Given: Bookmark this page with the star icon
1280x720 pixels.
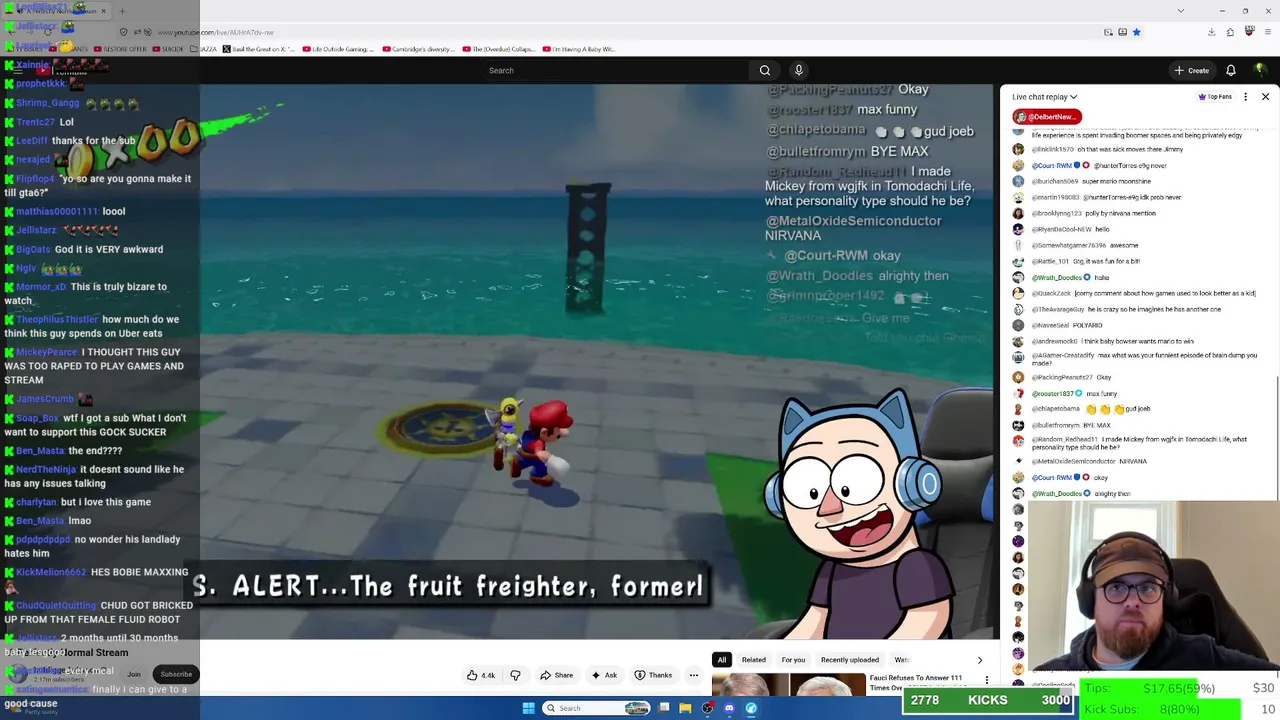Looking at the screenshot, I should pyautogui.click(x=1137, y=32).
